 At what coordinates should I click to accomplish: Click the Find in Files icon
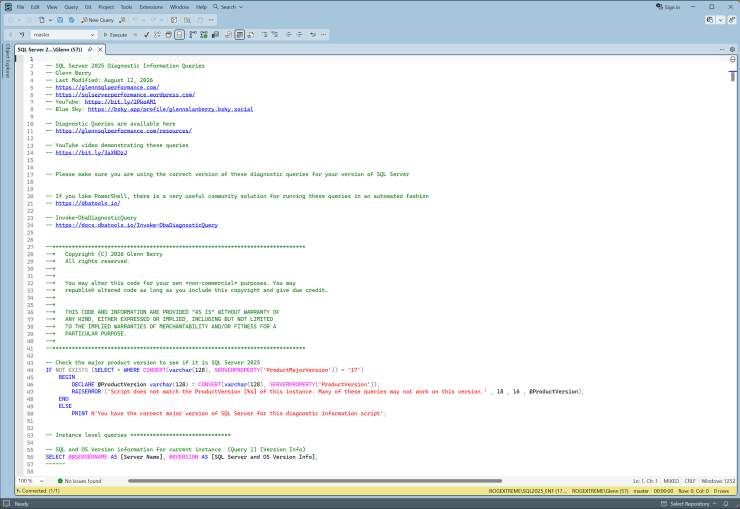187,20
